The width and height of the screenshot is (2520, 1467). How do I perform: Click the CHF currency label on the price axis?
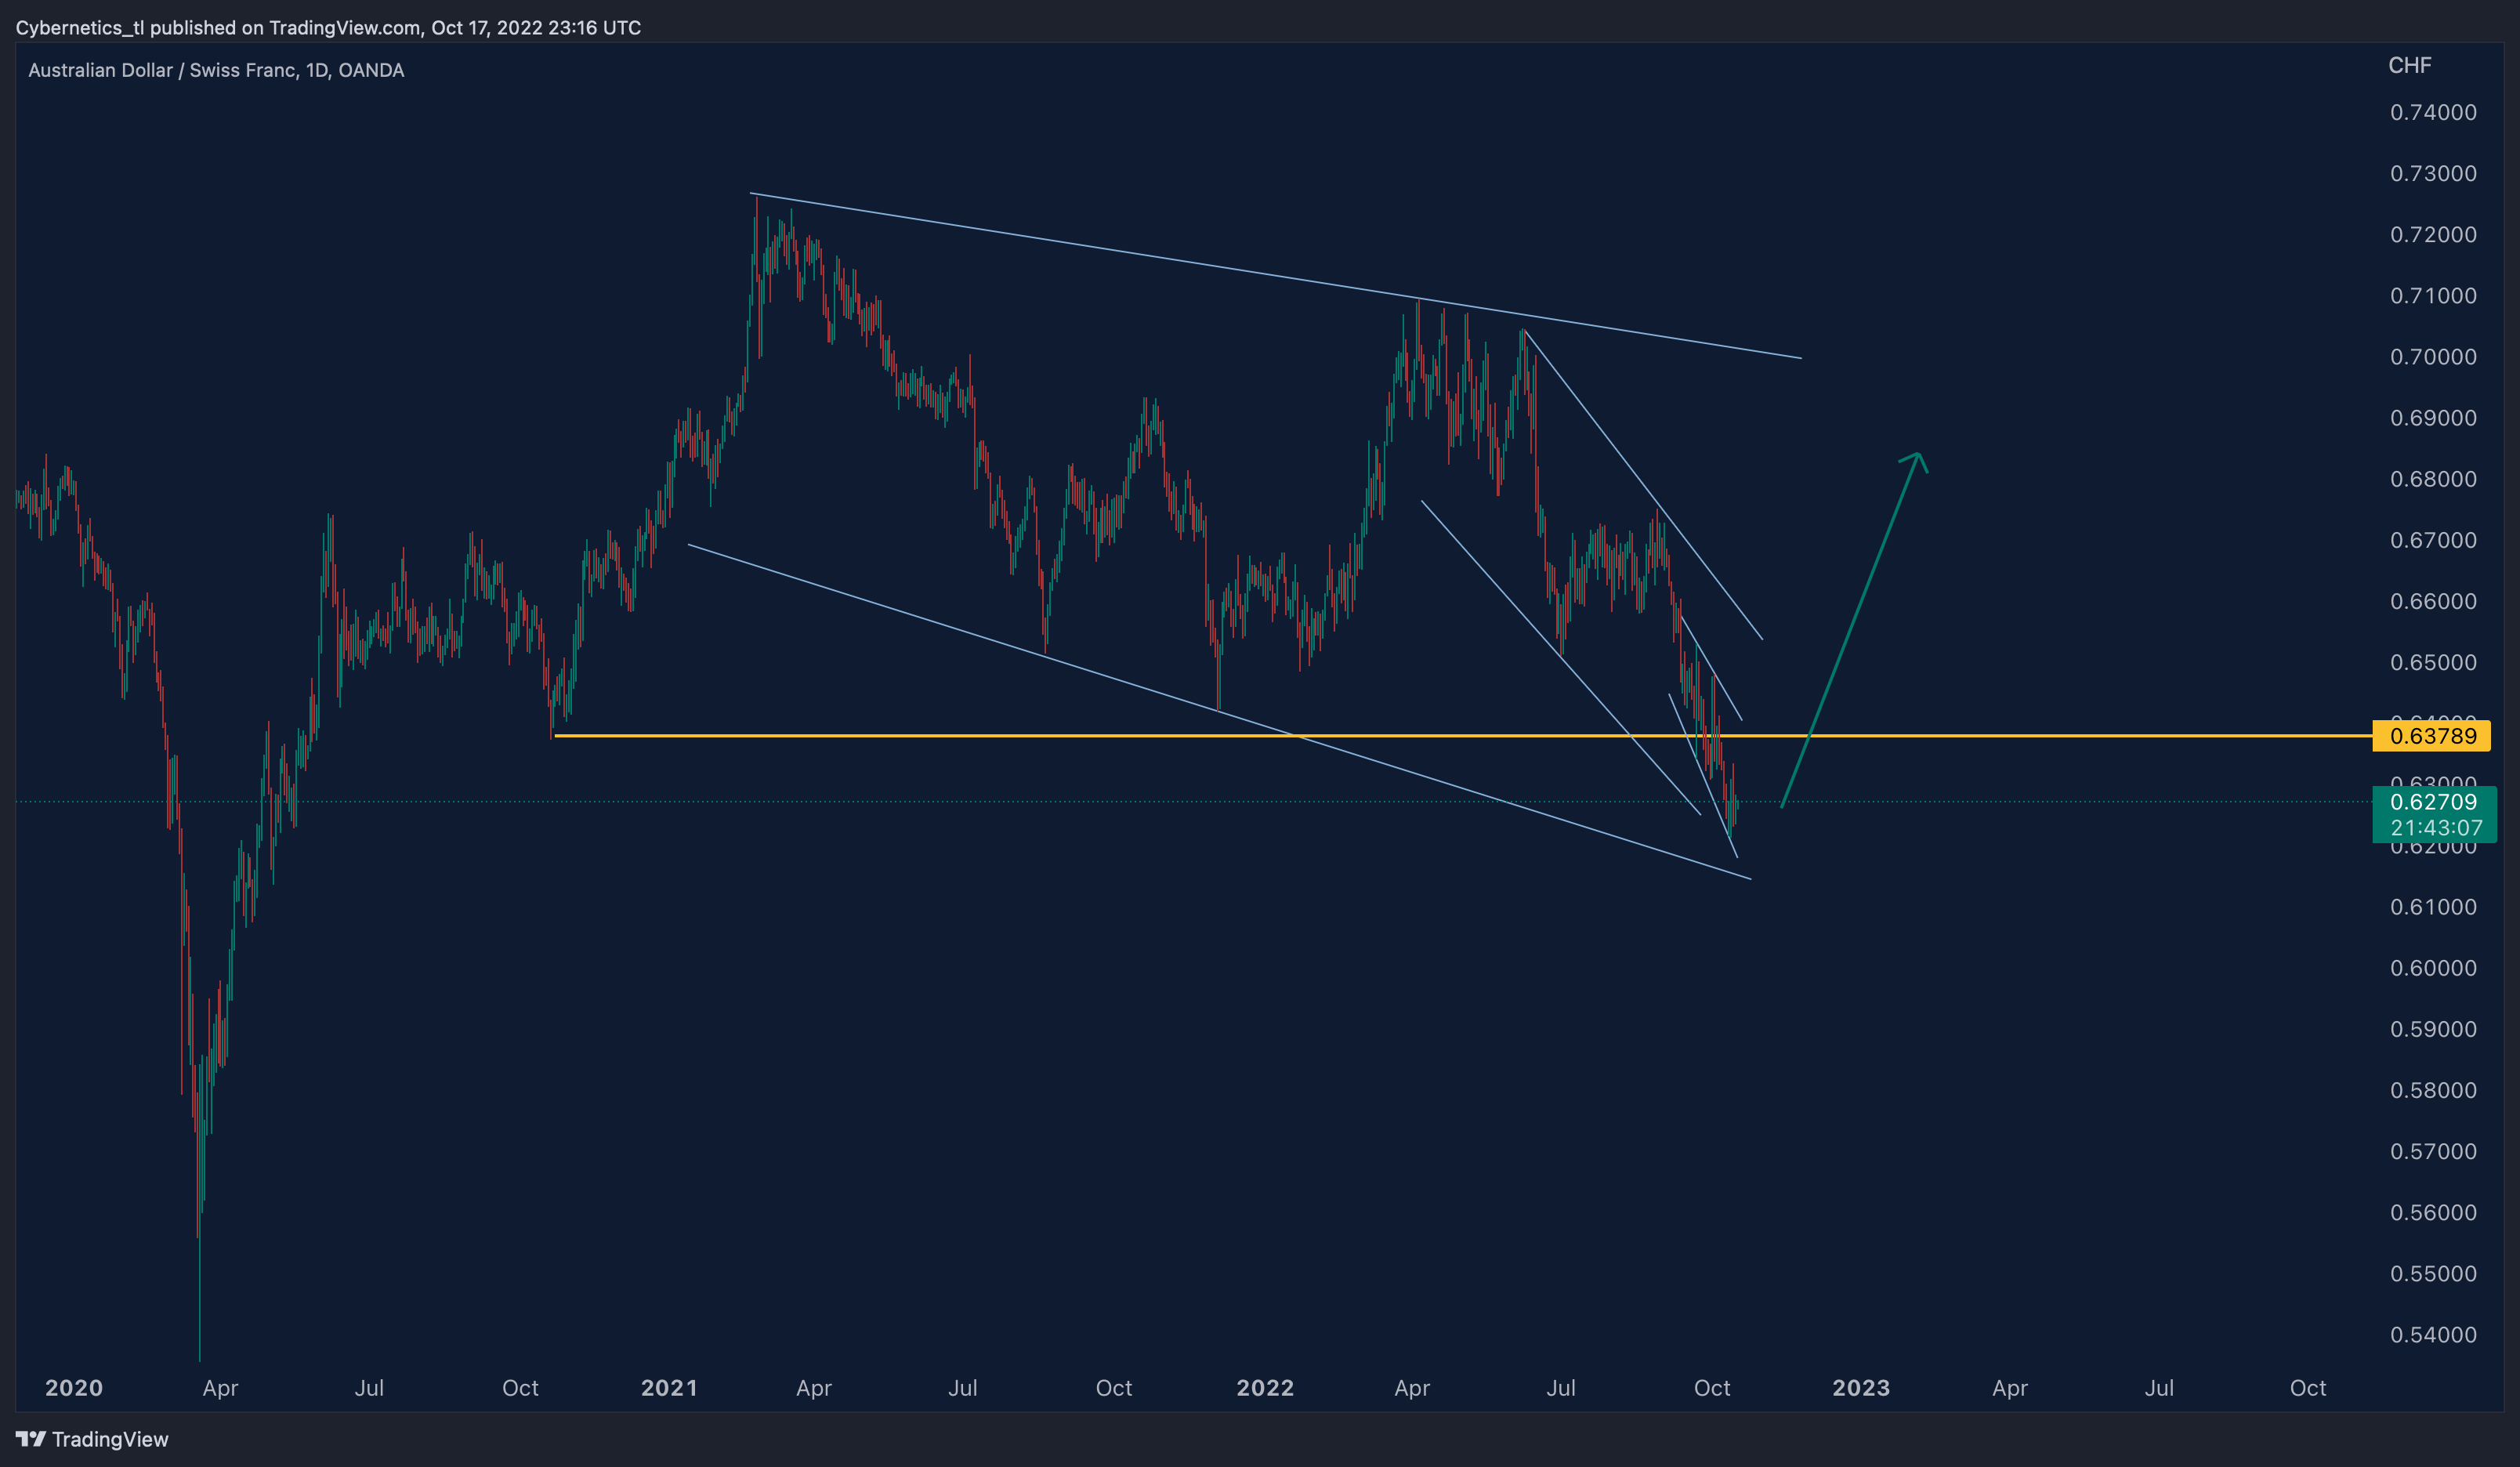(2409, 65)
